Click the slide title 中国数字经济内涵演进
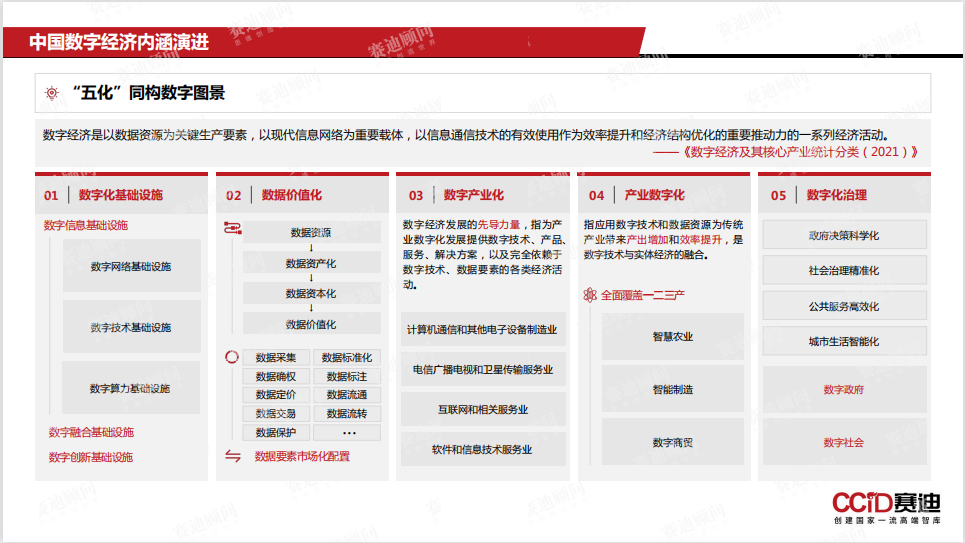This screenshot has width=965, height=543. point(120,42)
